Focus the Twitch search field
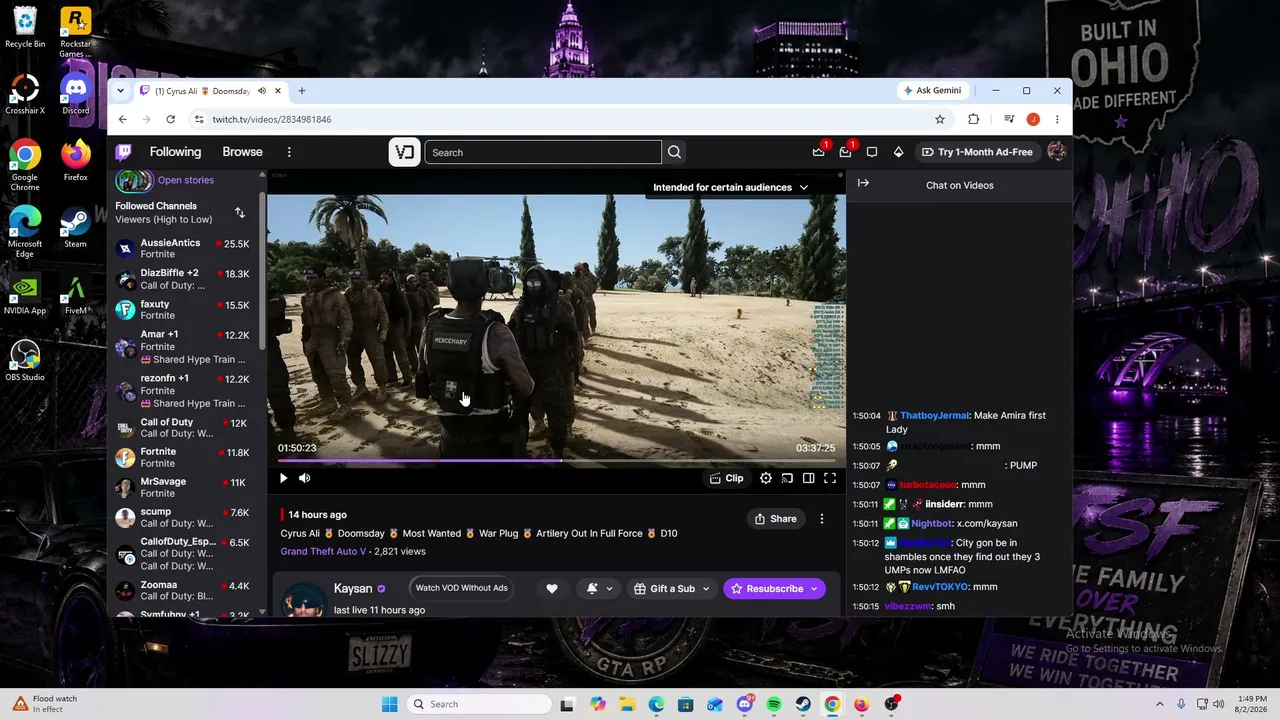The width and height of the screenshot is (1280, 720). coord(543,152)
